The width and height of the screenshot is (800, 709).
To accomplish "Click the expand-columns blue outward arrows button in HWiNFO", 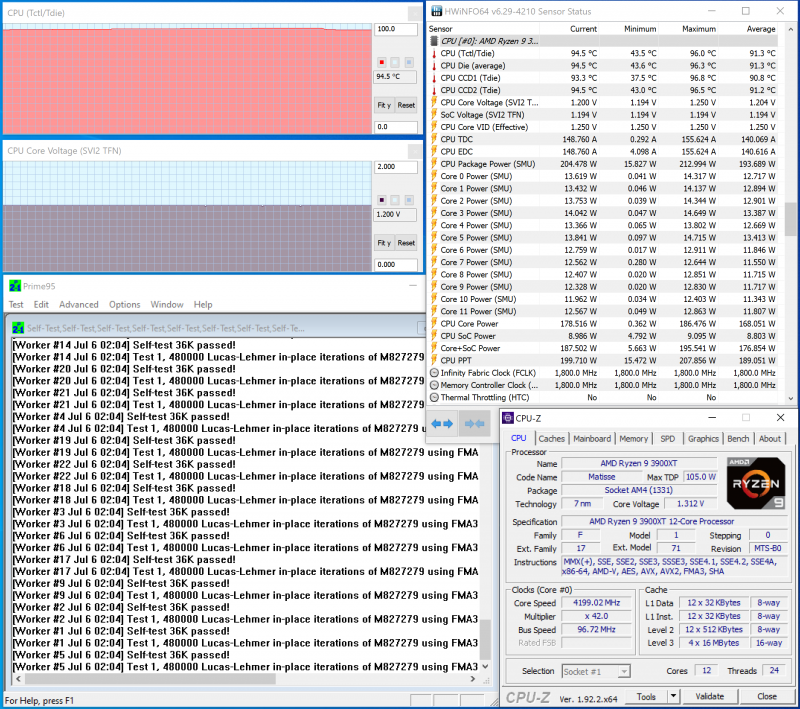I will click(x=442, y=423).
